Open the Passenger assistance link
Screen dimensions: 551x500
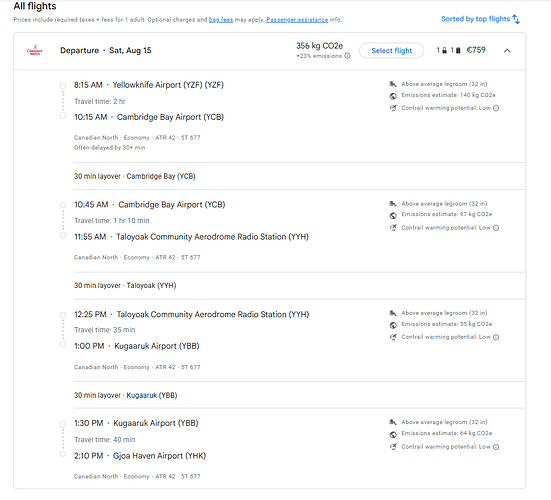coord(297,20)
